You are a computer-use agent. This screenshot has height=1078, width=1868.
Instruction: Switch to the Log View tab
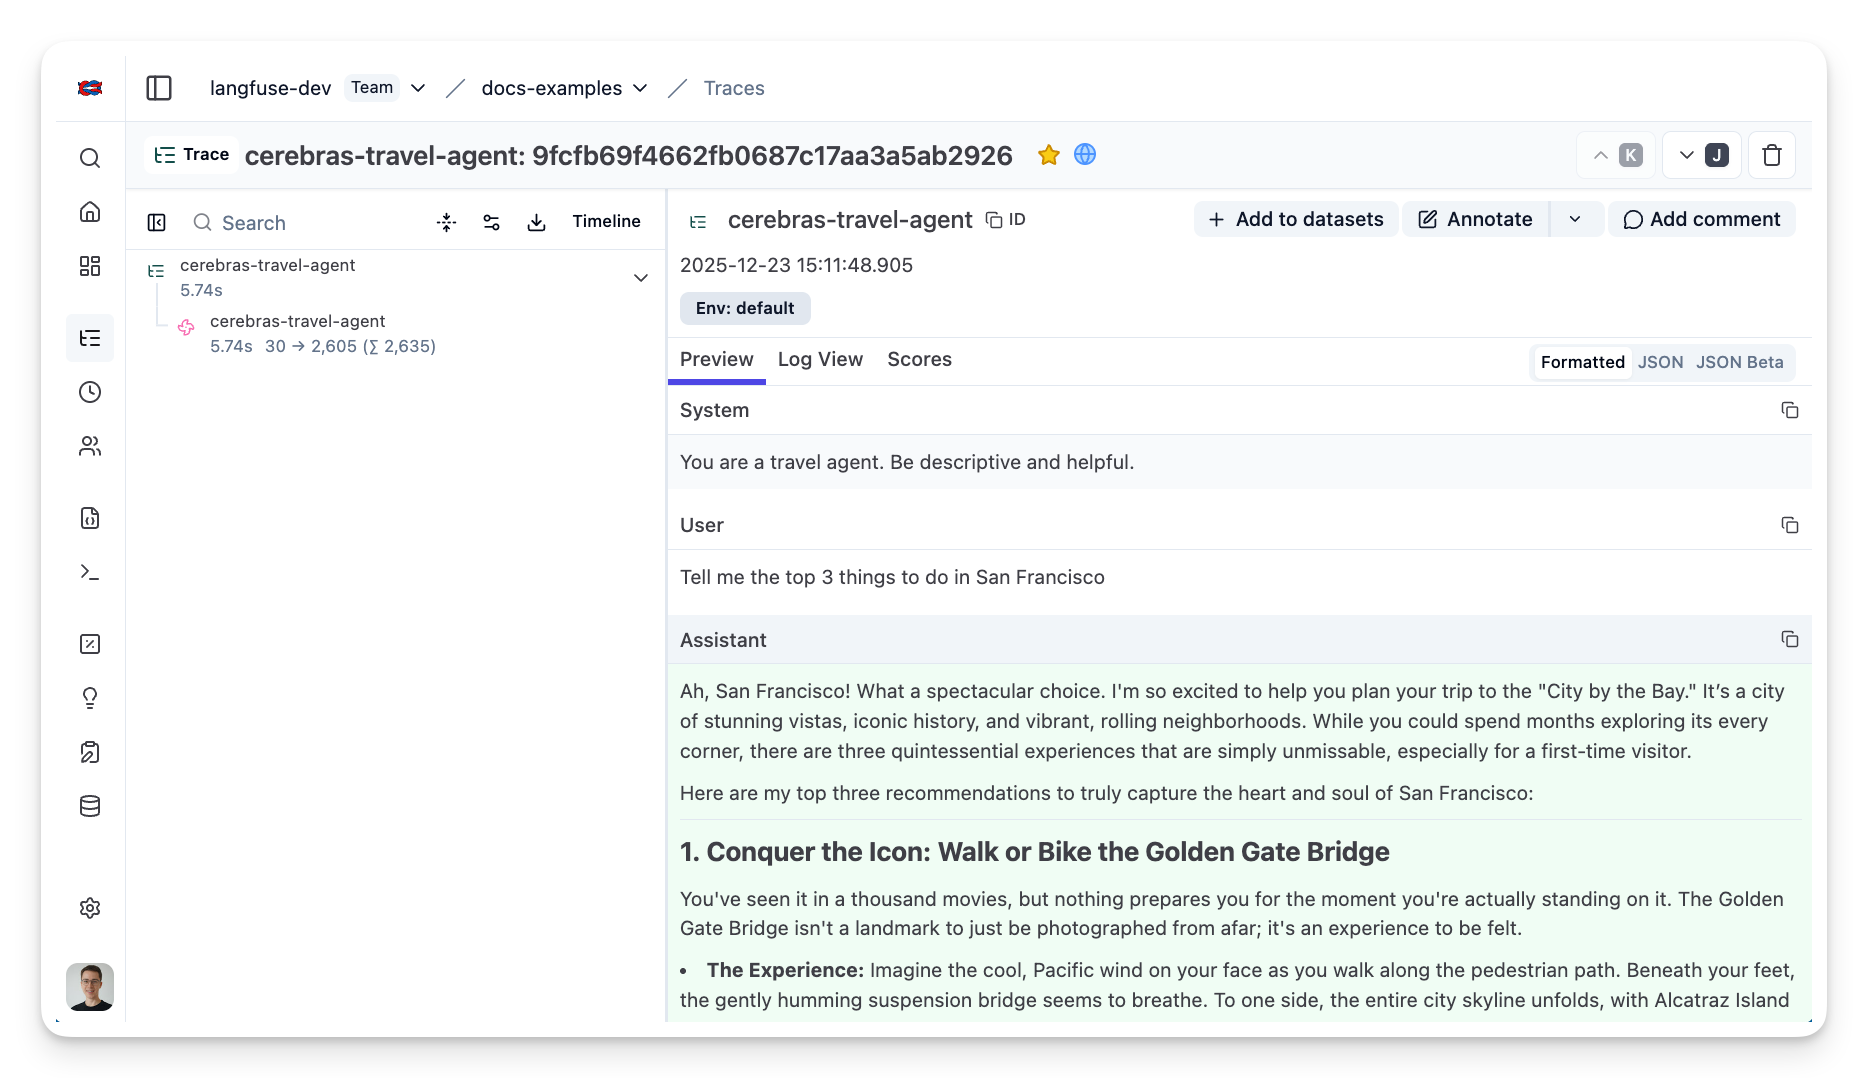coord(820,359)
